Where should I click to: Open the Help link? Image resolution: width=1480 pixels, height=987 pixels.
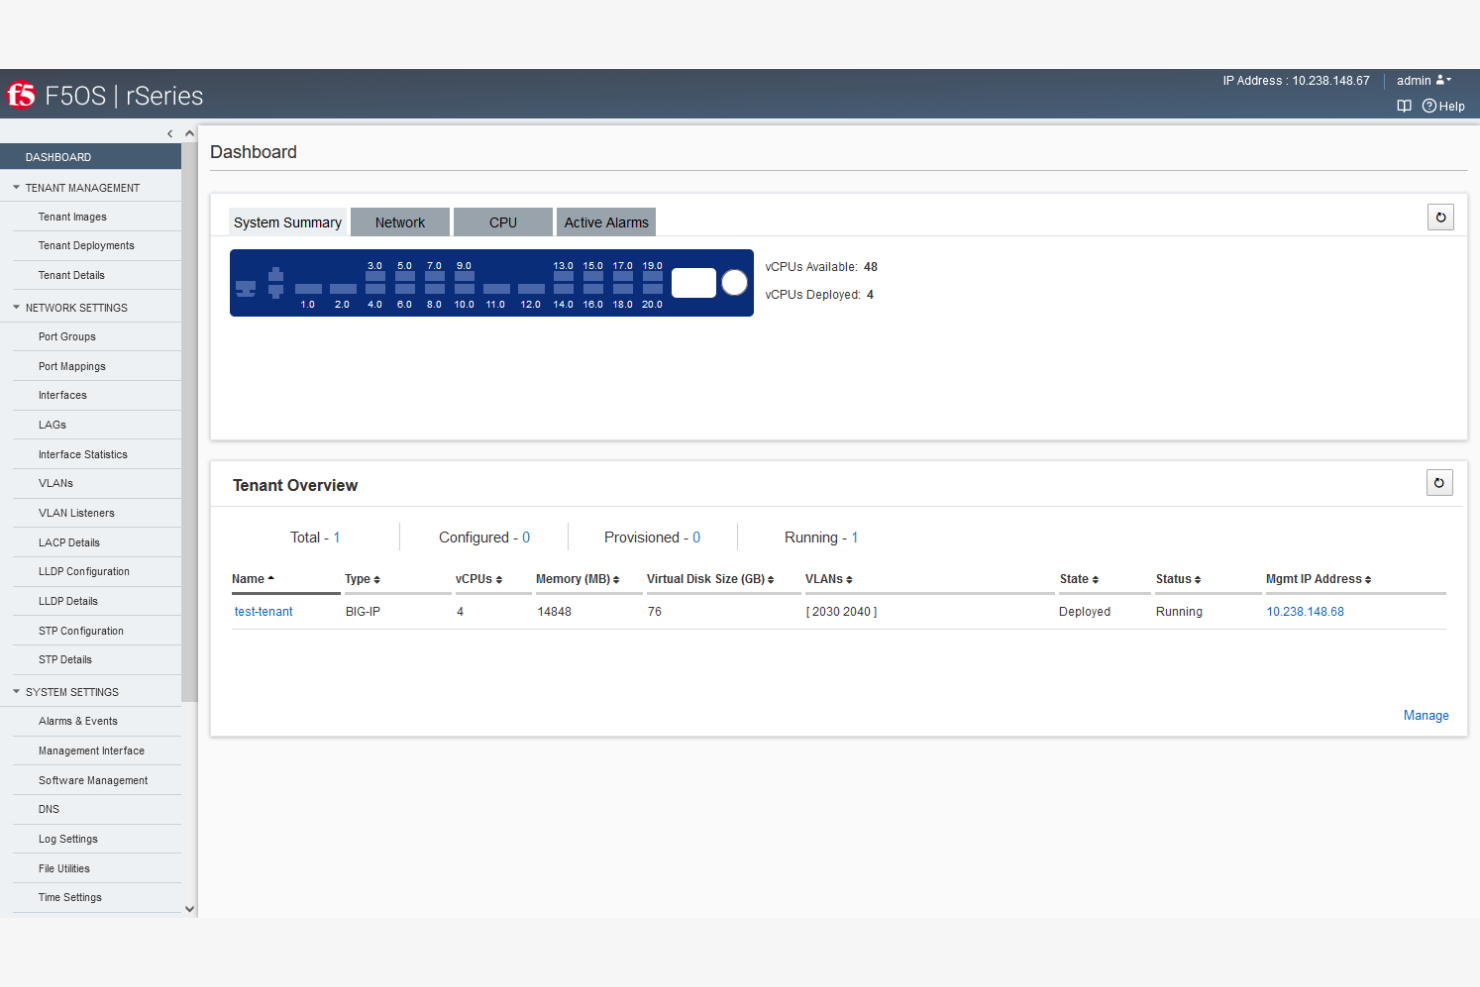point(1444,106)
